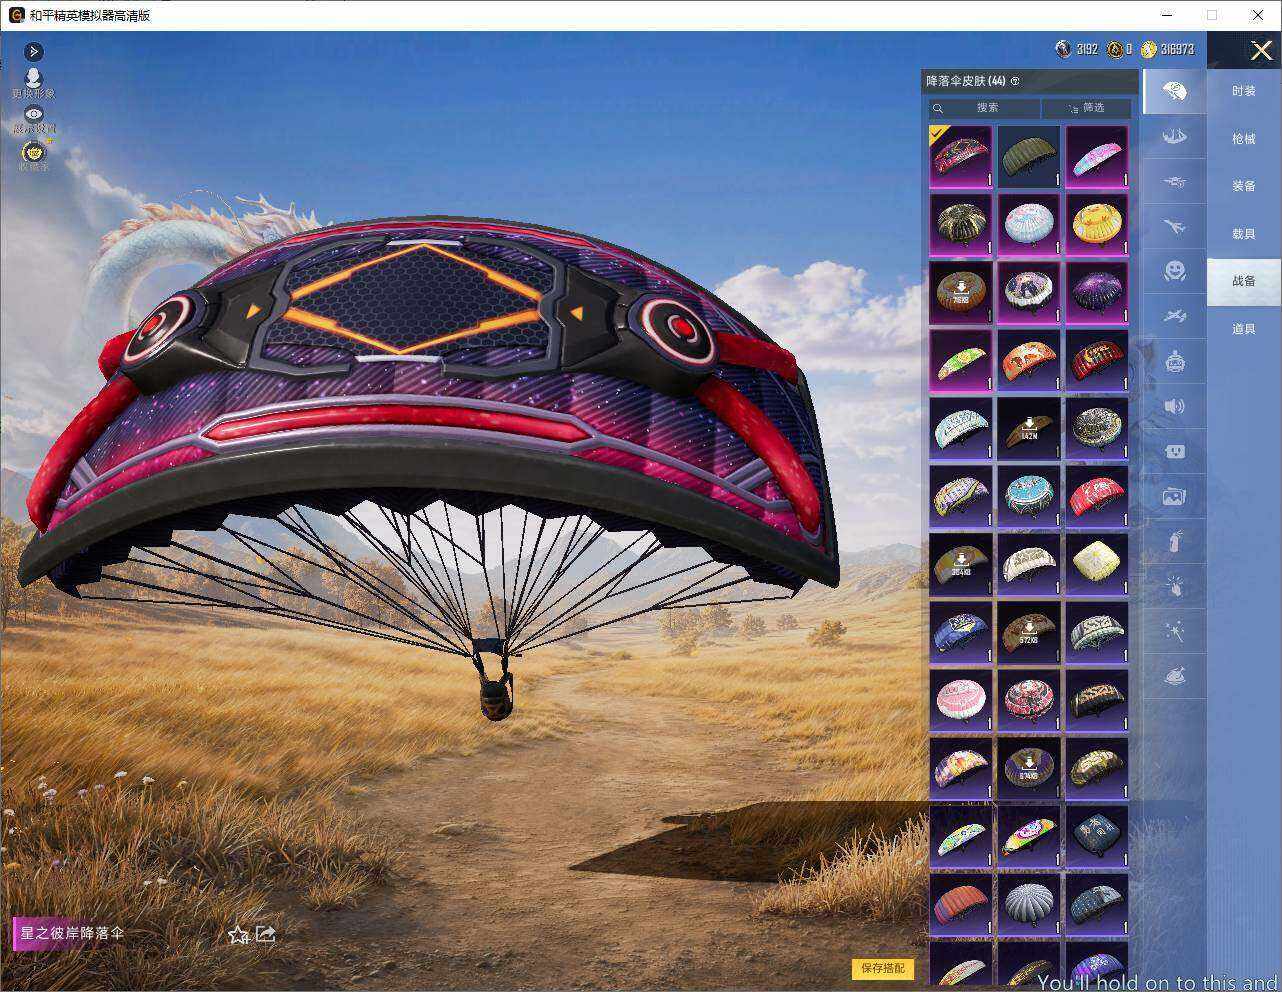1282x992 pixels.
Task: Select the parachute skin category icon
Action: 1175,92
